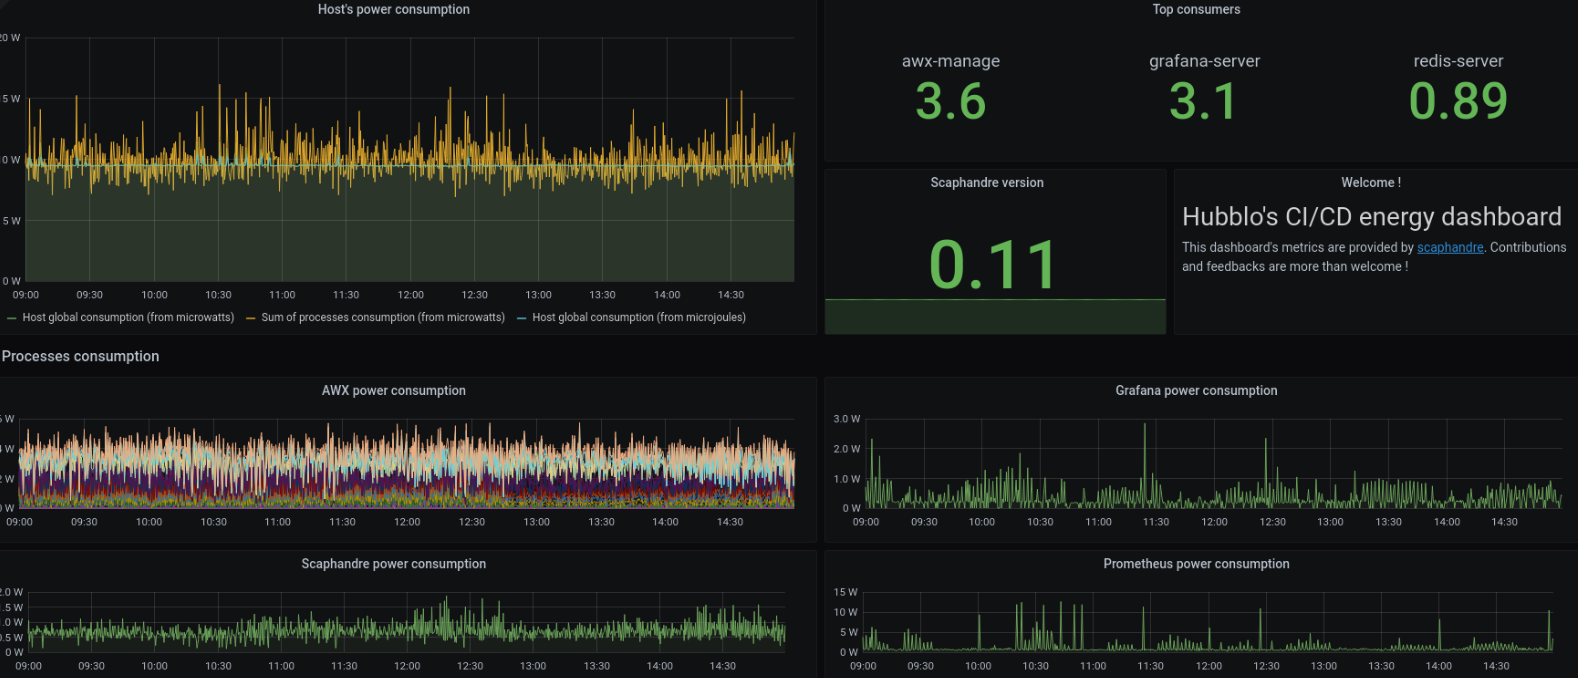
Task: Click the 15 W axis label in Prometheus panel
Action: tap(846, 592)
